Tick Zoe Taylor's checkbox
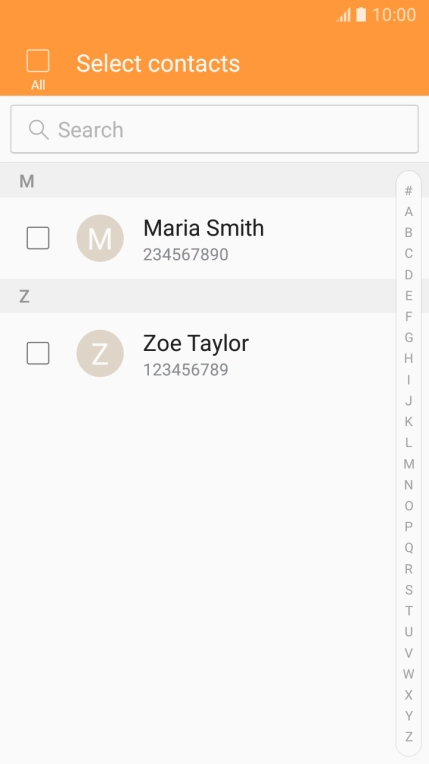The width and height of the screenshot is (429, 764). [x=38, y=353]
